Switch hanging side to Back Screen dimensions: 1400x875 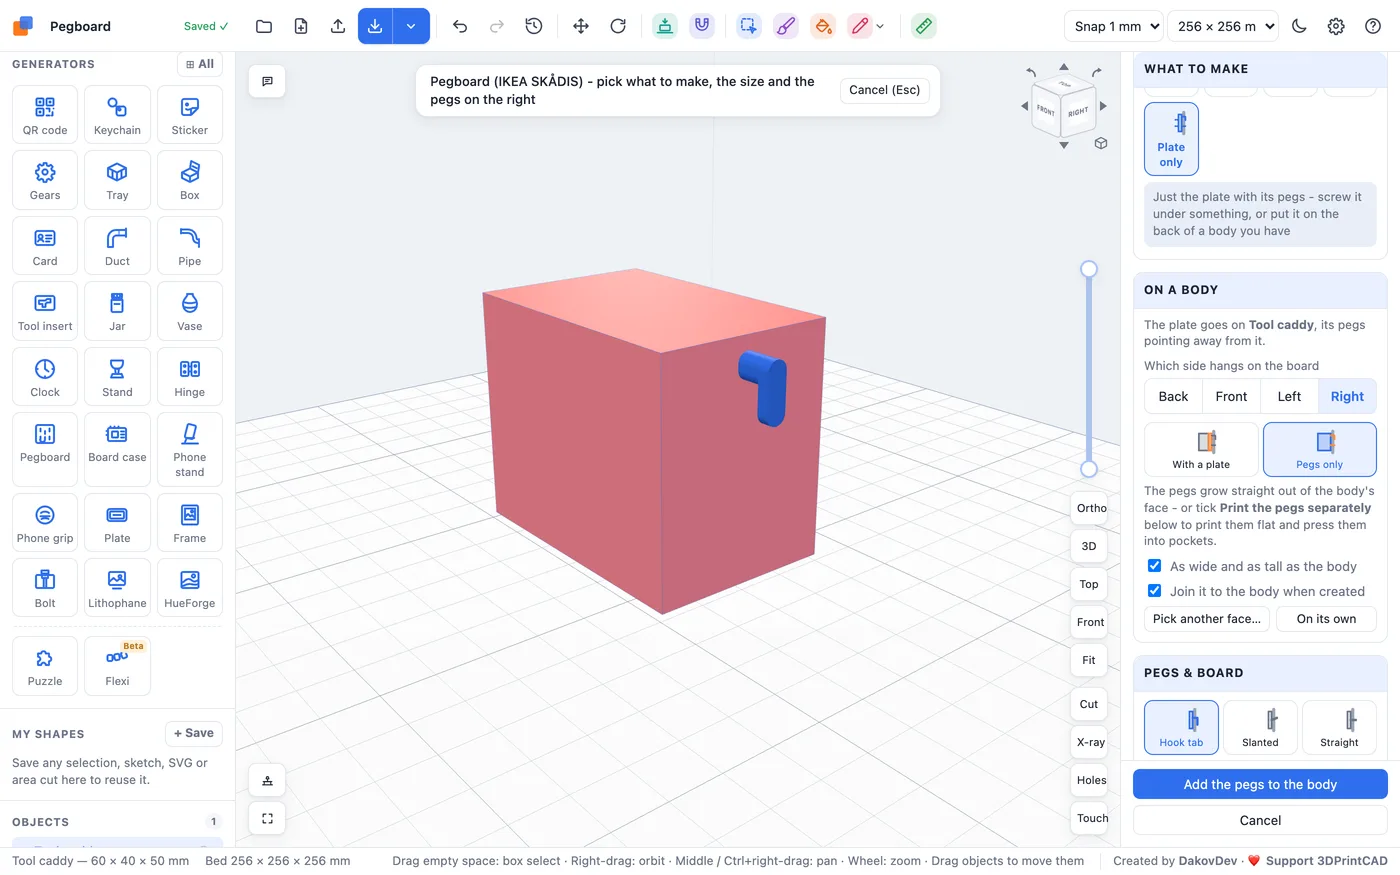(x=1173, y=396)
